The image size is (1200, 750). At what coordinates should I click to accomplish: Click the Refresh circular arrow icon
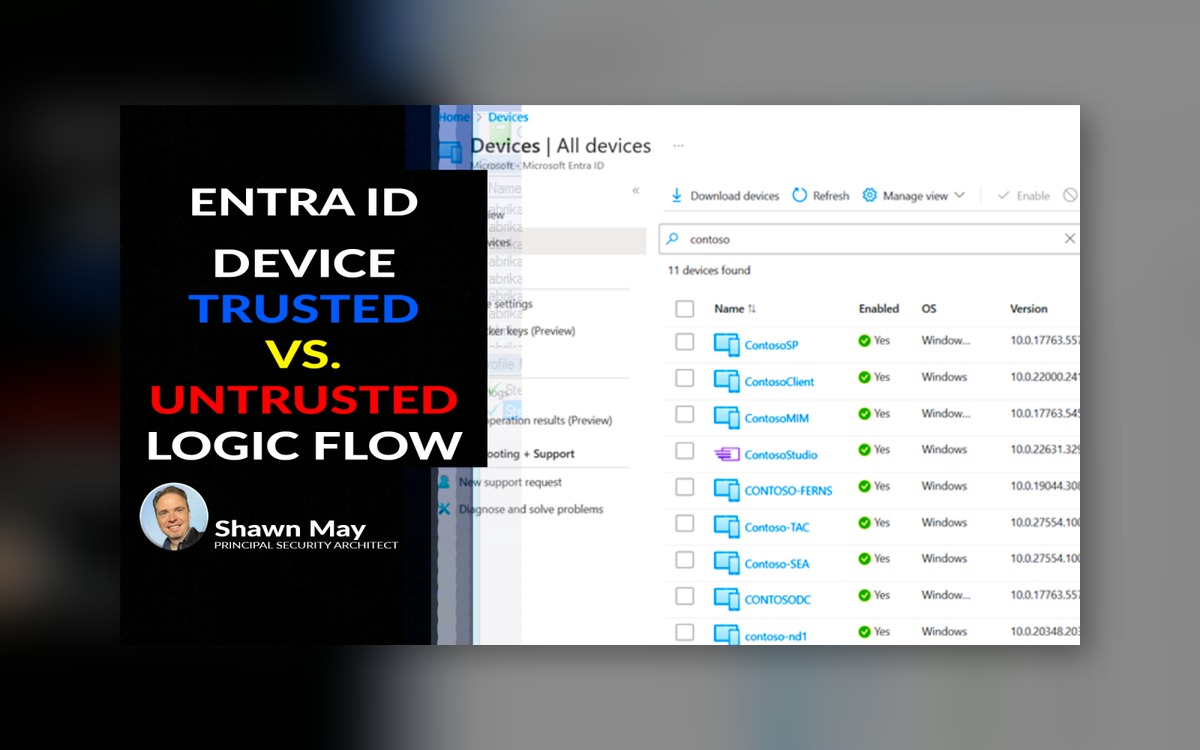click(800, 195)
